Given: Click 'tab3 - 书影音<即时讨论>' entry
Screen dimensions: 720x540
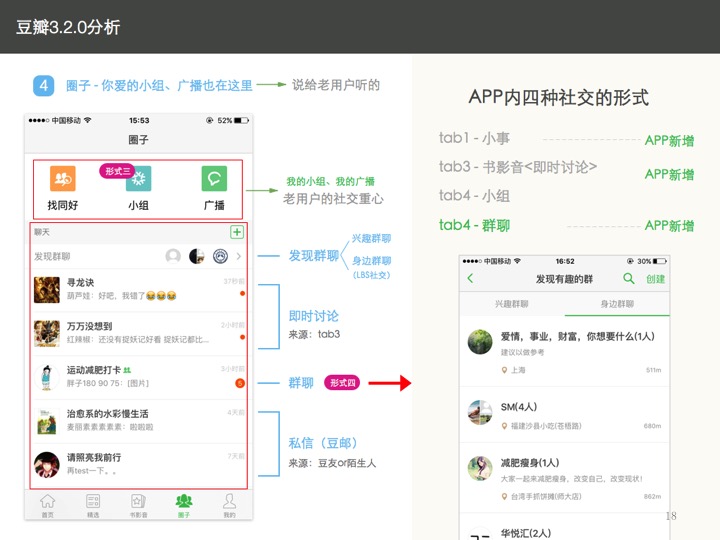Looking at the screenshot, I should click(x=518, y=167).
